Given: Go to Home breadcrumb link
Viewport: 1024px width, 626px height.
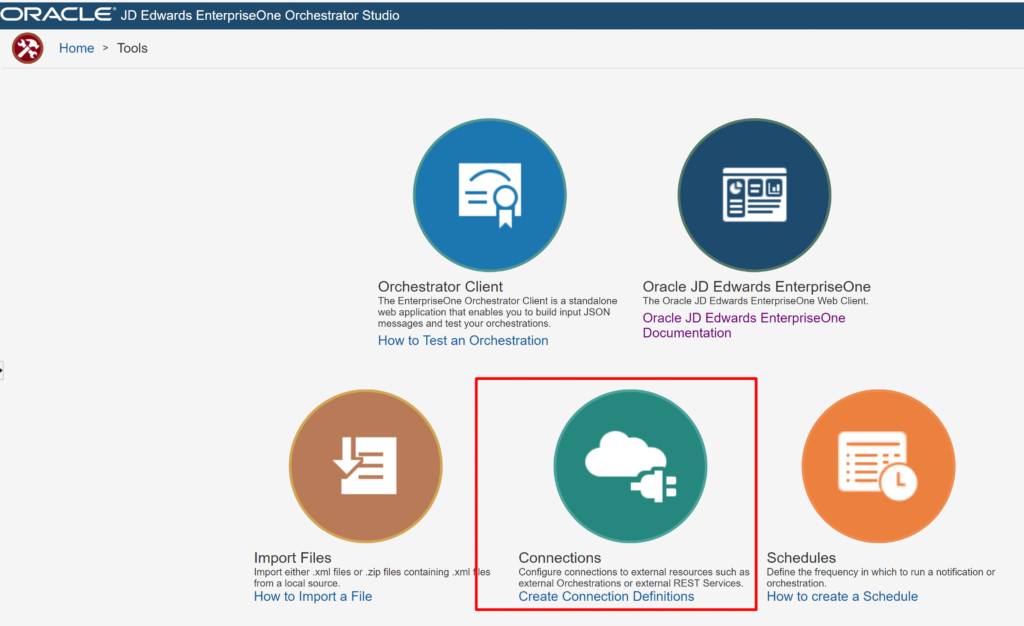Looking at the screenshot, I should 76,48.
